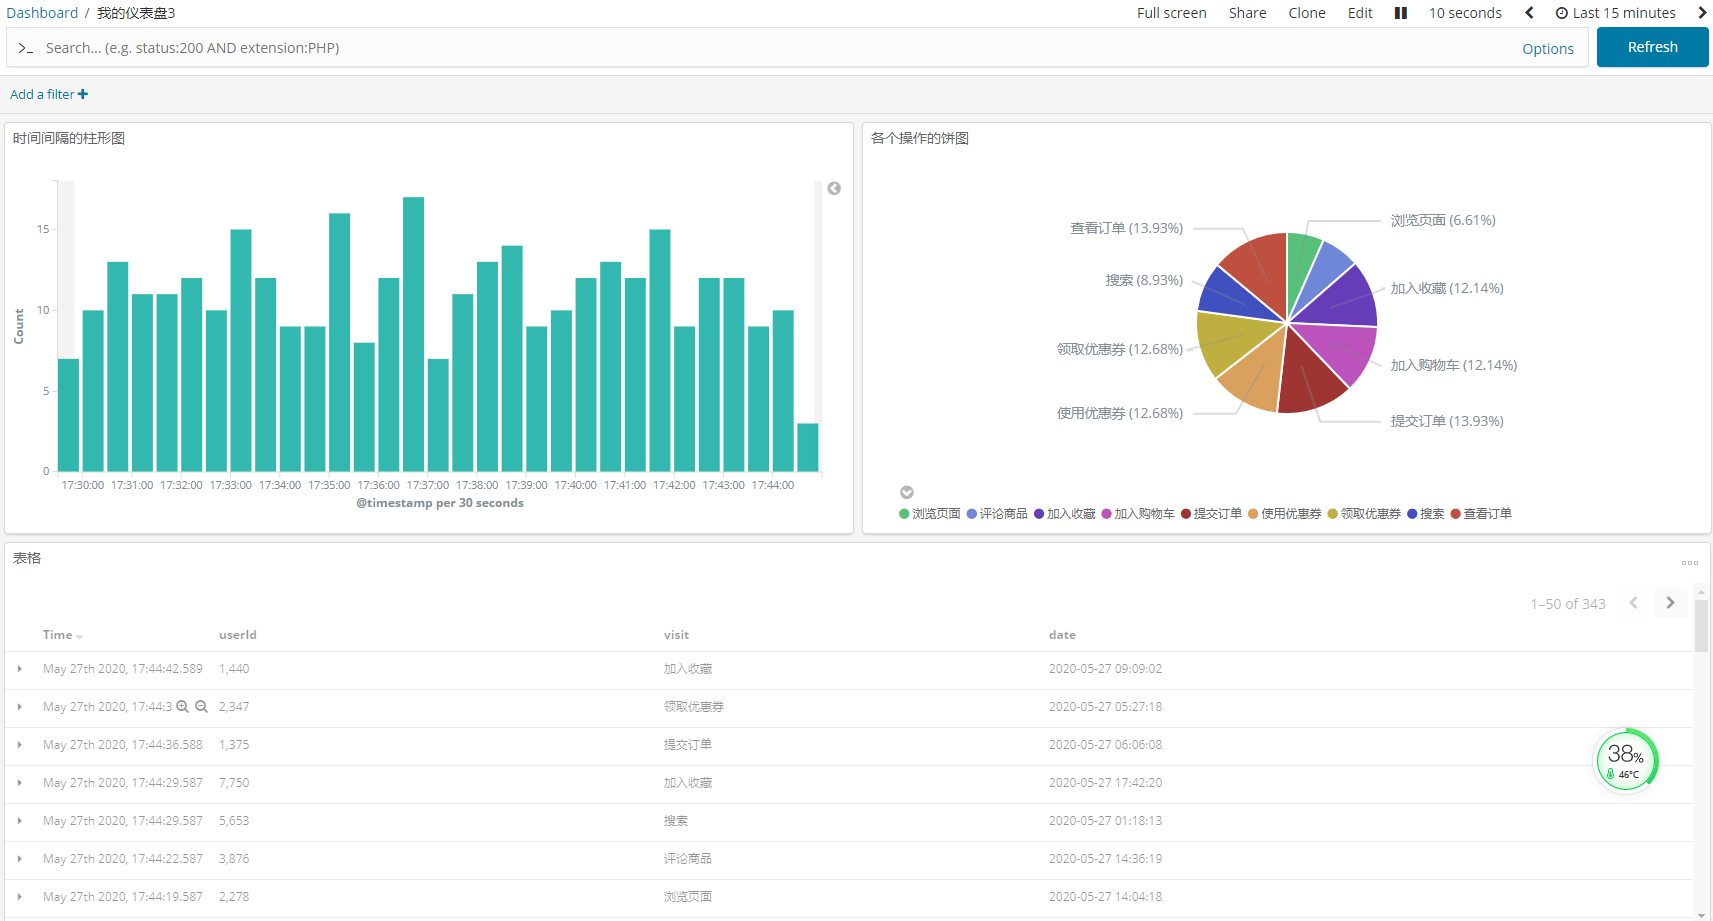
Task: Collapse the bar chart legend arrow
Action: point(834,188)
